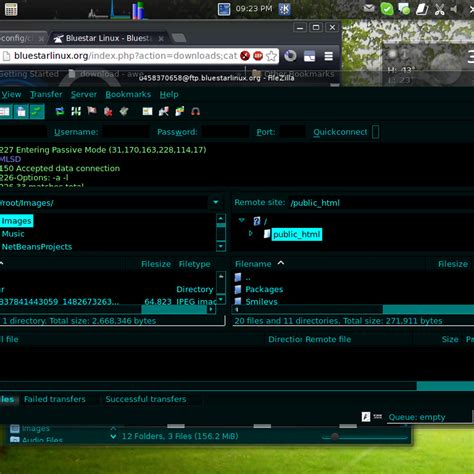
Task: Bookmark this page with the star
Action: tap(272, 56)
